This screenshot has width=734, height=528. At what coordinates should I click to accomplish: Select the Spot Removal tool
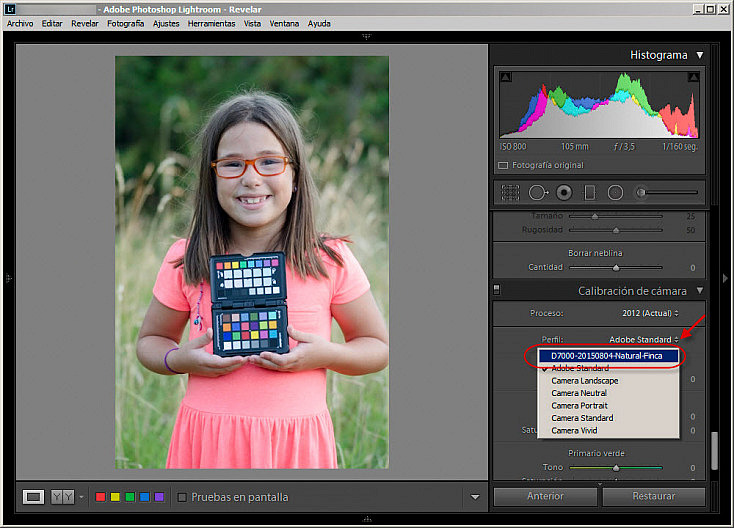(x=538, y=192)
